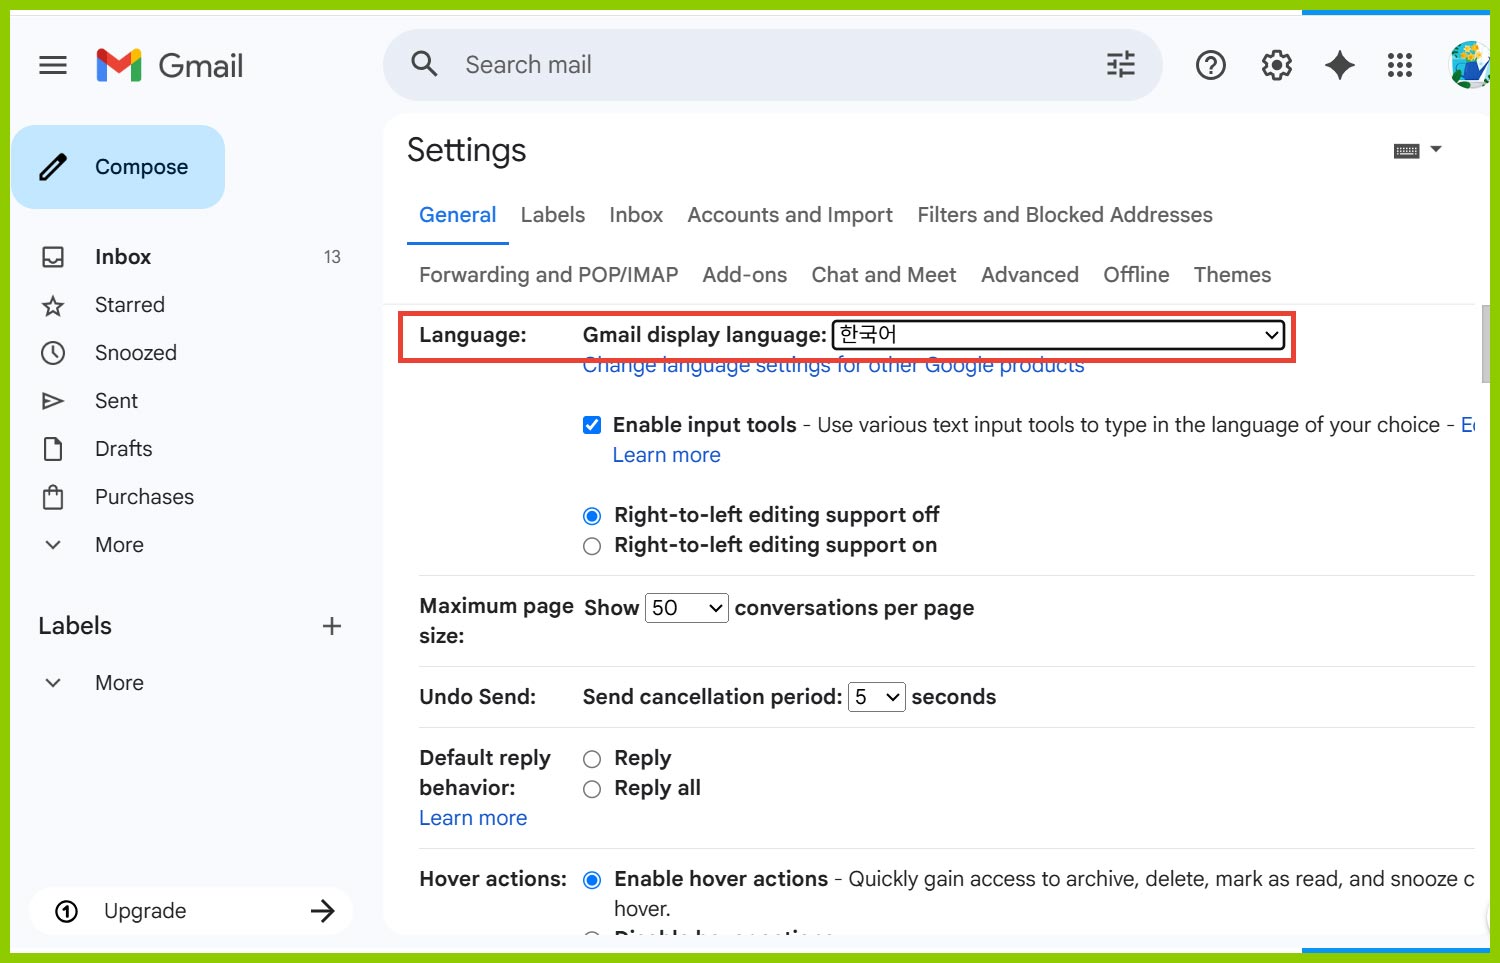Click the Sent arrow icon
This screenshot has width=1500, height=963.
(x=53, y=401)
